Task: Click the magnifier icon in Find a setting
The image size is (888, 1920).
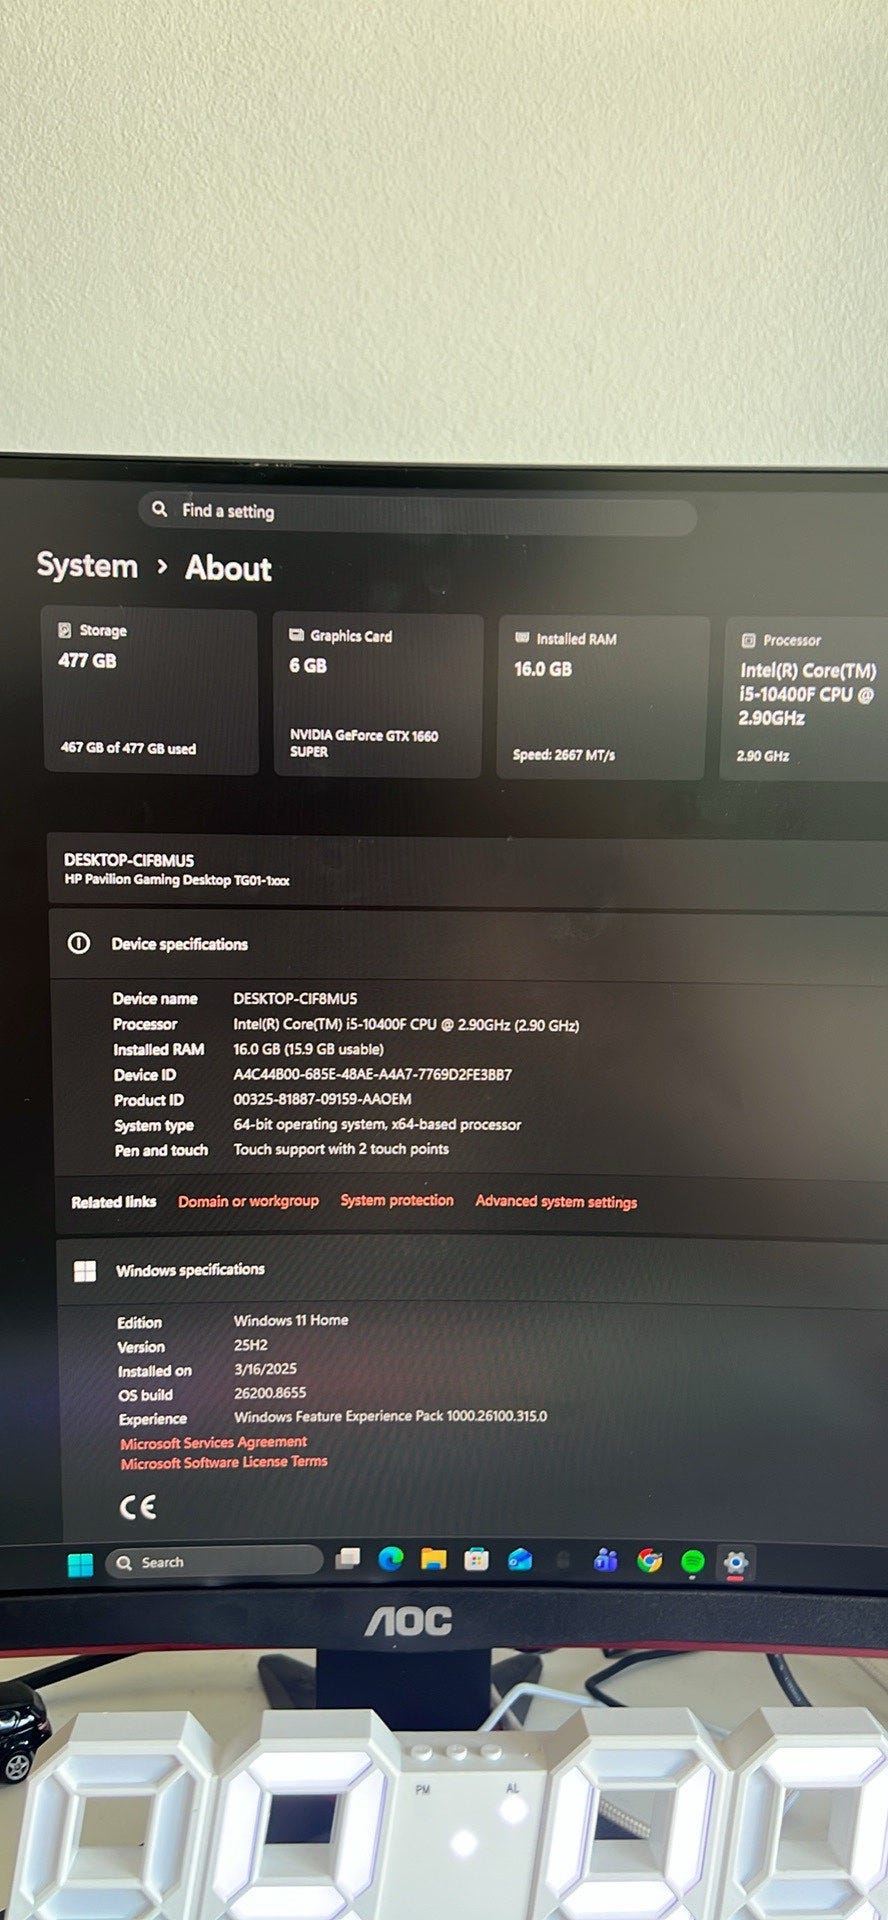Action: [x=160, y=509]
